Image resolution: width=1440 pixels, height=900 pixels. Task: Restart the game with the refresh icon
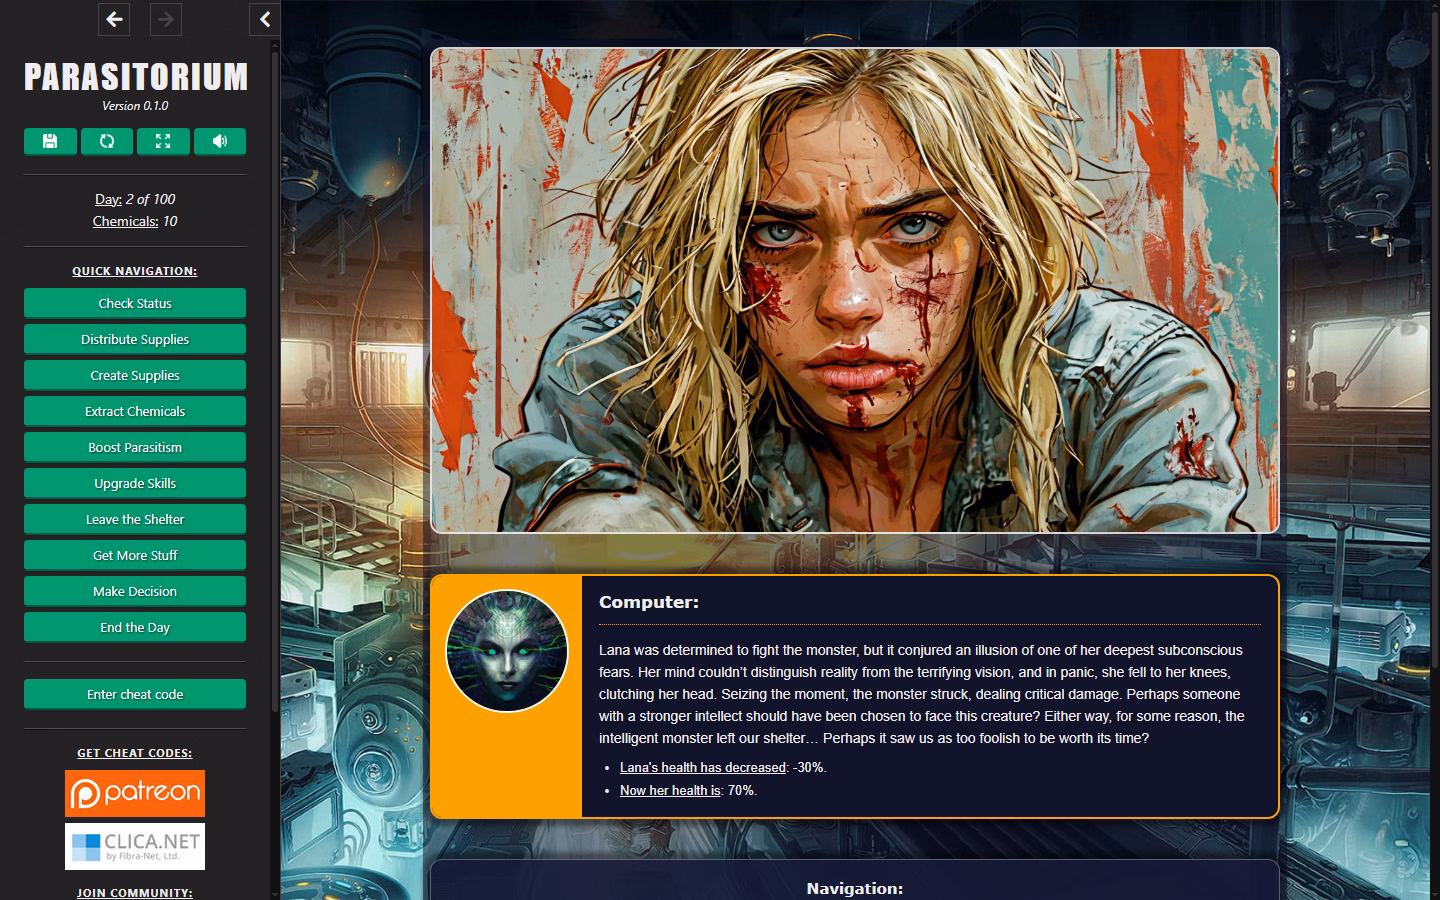coord(107,141)
